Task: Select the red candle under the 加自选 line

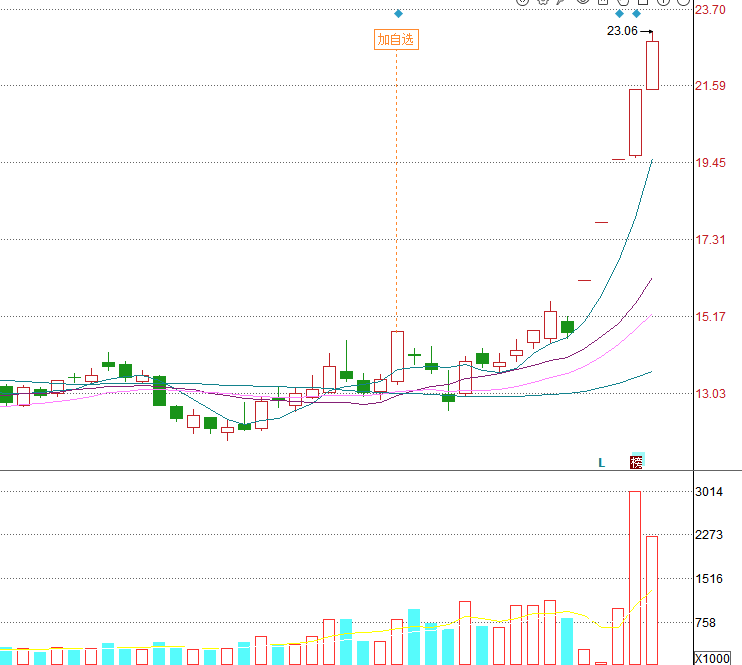Action: pos(398,356)
